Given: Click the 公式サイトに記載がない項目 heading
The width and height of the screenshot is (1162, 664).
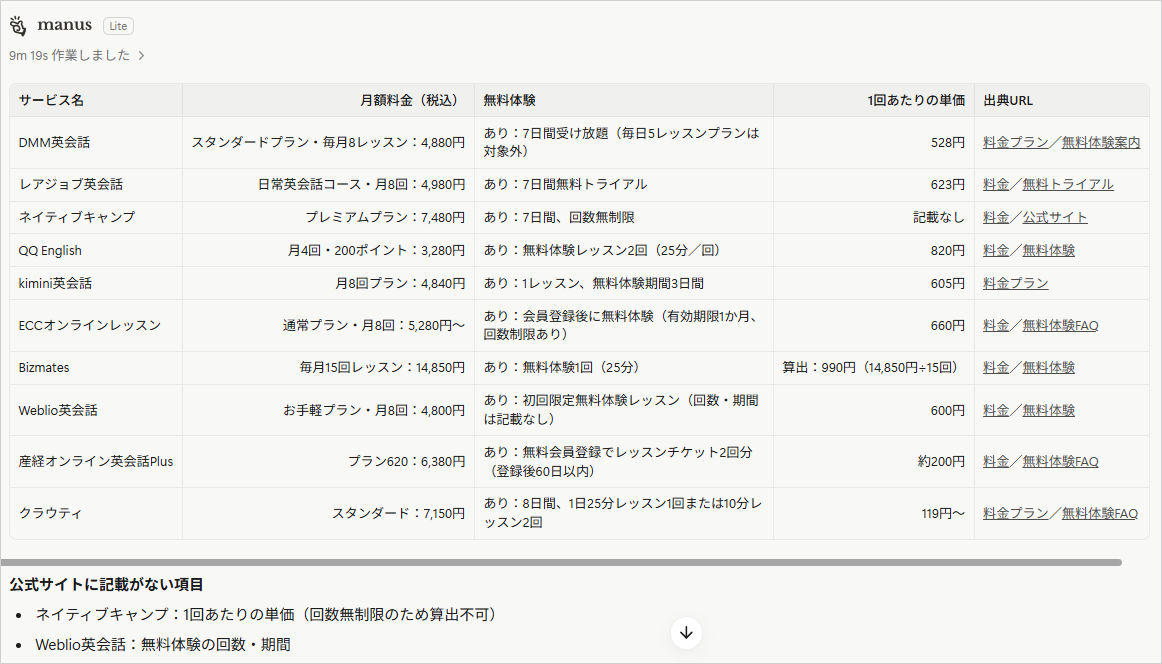Looking at the screenshot, I should pyautogui.click(x=106, y=585).
